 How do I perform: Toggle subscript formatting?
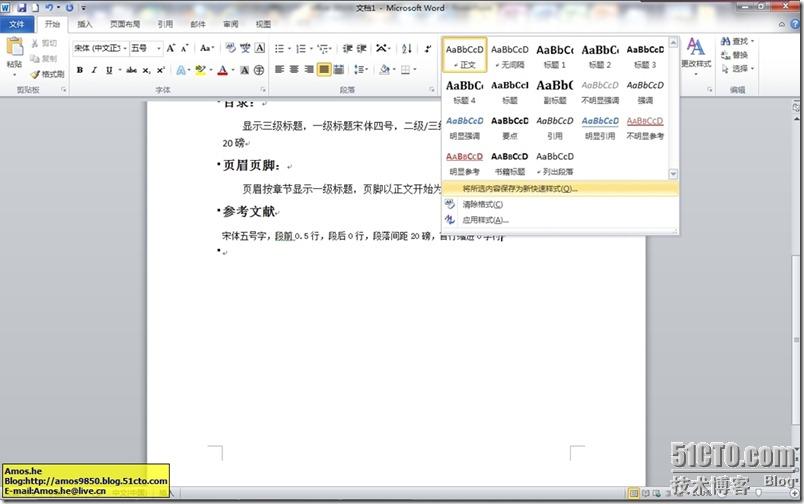tap(146, 70)
